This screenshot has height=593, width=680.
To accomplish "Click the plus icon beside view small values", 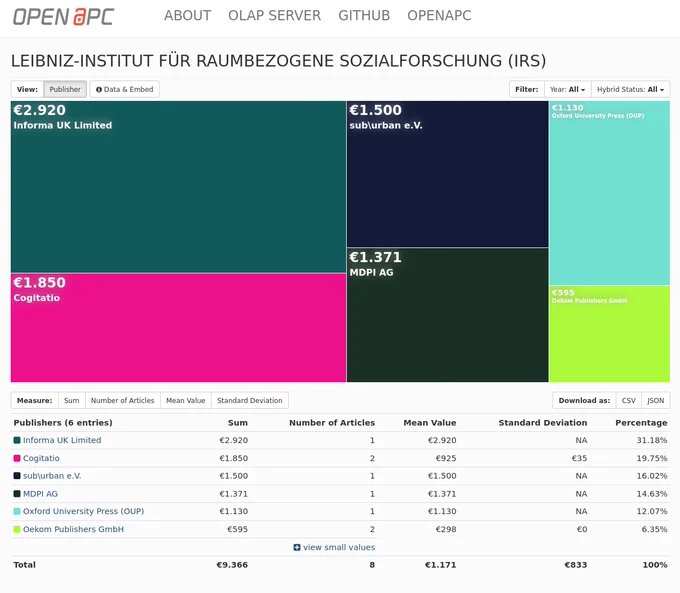I will (297, 547).
